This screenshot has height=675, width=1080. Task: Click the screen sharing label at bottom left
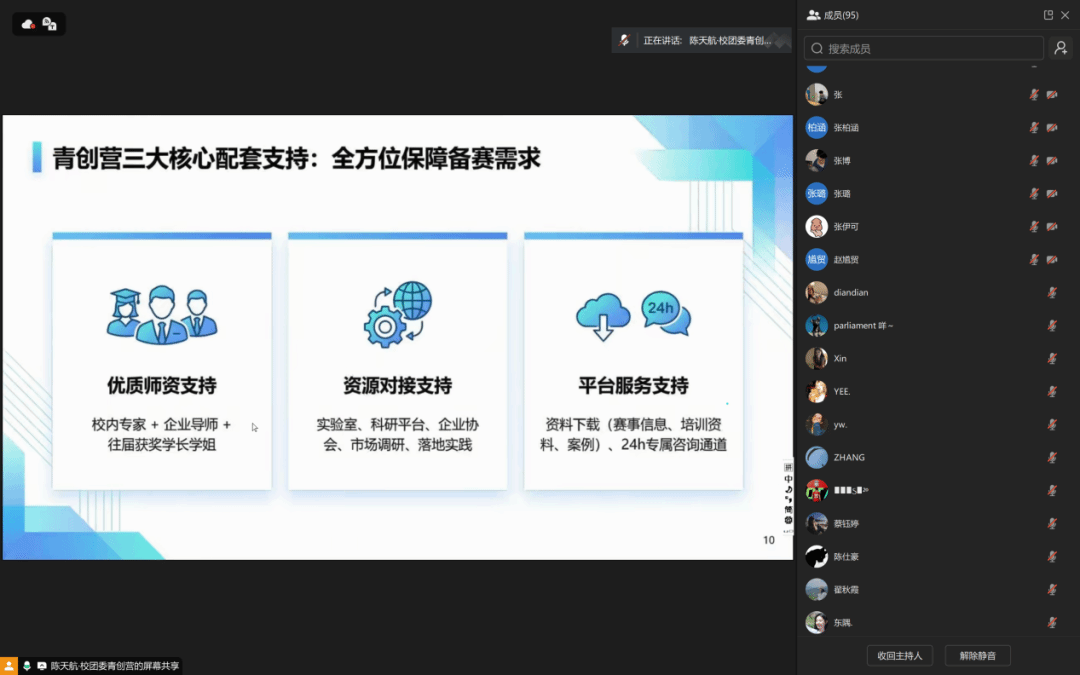(114, 666)
